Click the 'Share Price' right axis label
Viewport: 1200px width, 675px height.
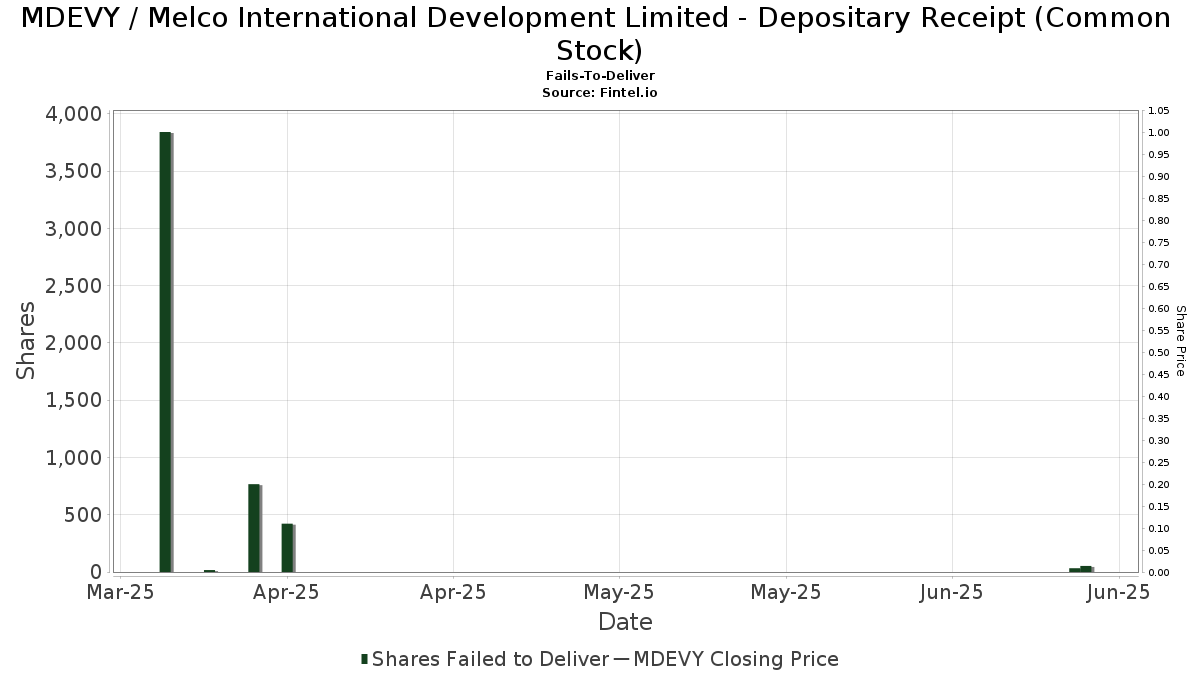(x=1180, y=341)
